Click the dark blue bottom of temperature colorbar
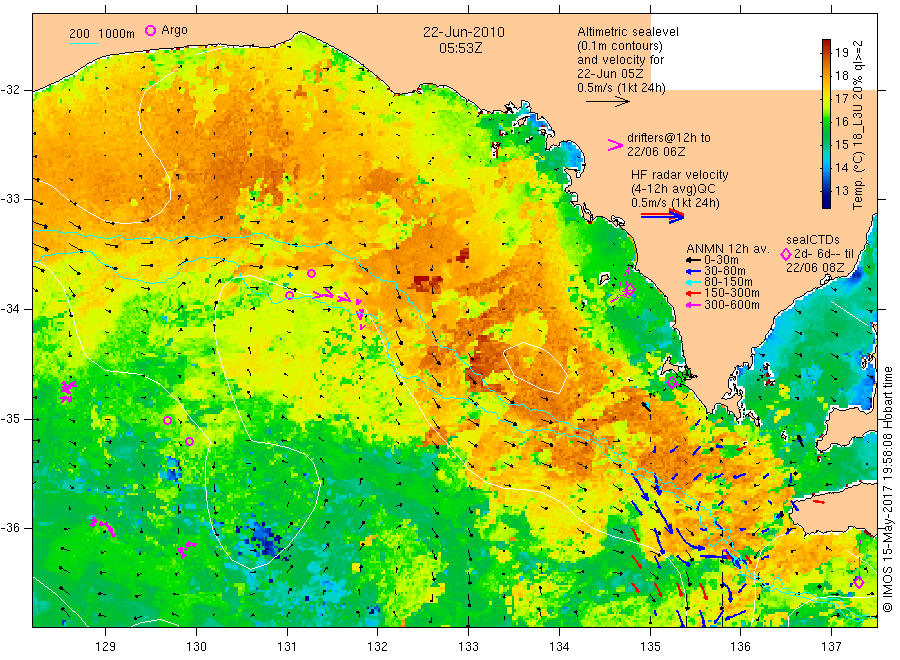 (826, 202)
